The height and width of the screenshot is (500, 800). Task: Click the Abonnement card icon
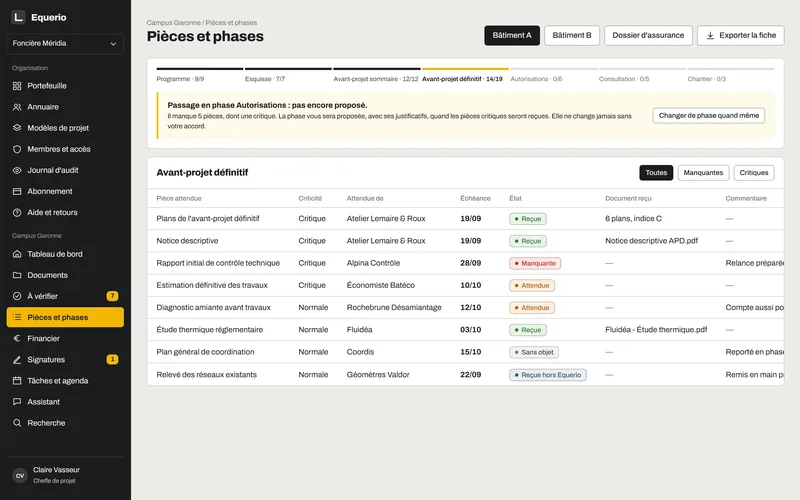(x=17, y=191)
